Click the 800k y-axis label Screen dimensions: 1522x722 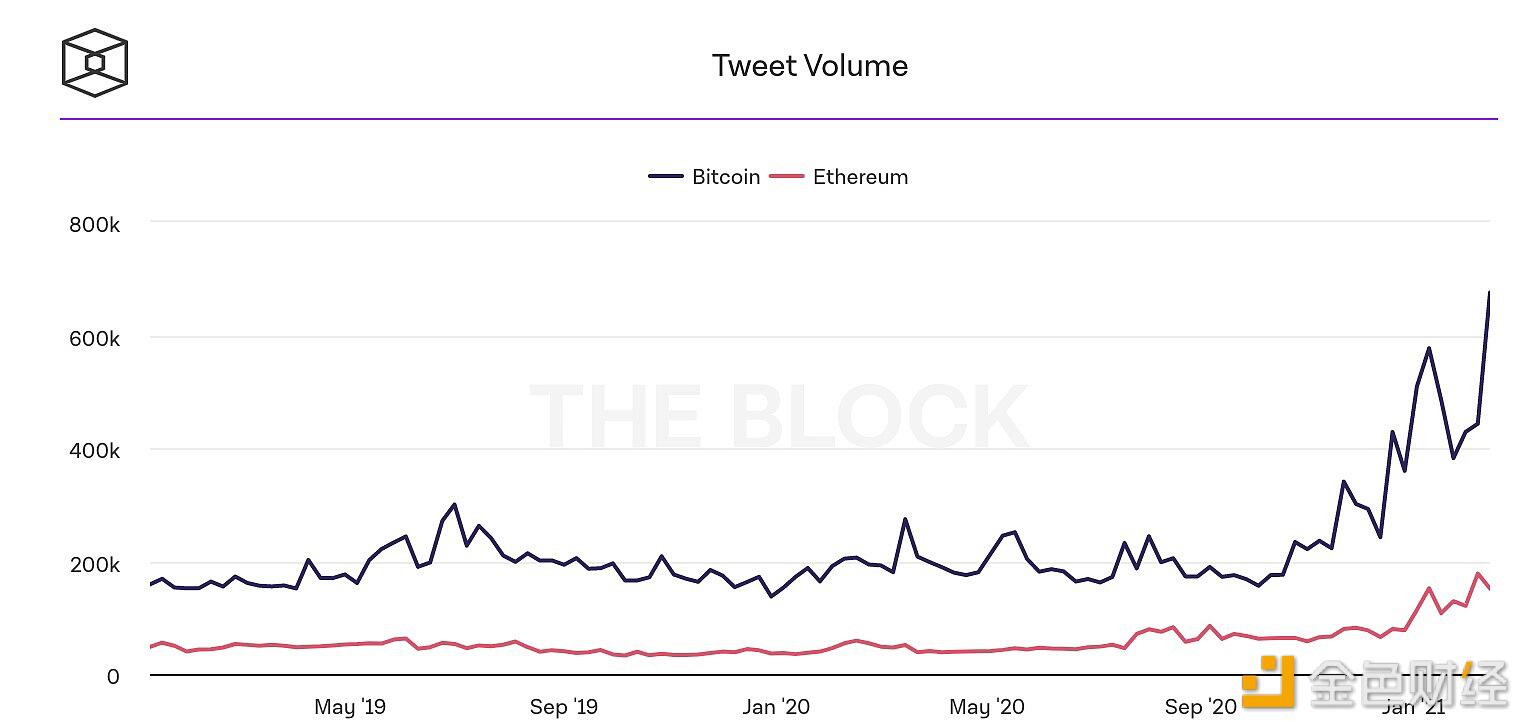click(94, 225)
